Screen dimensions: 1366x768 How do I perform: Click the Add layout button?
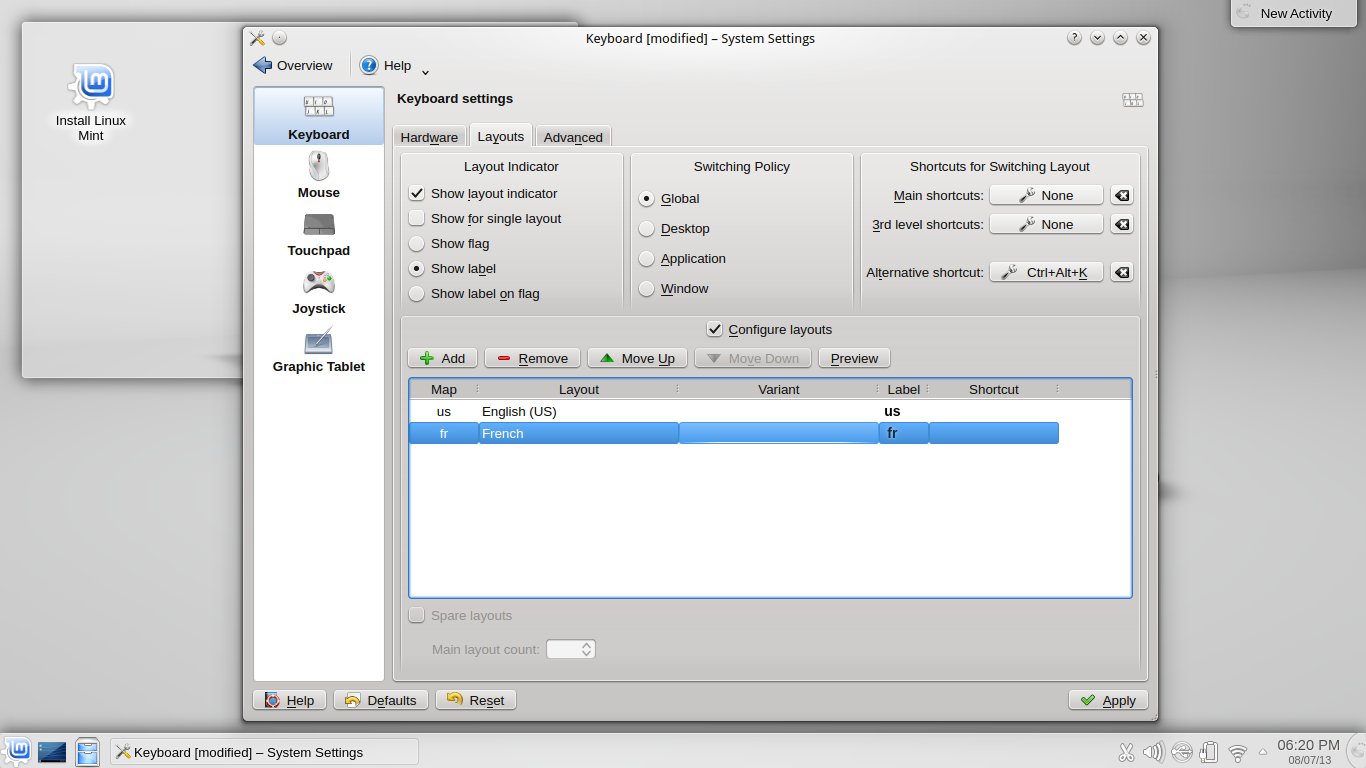click(442, 358)
